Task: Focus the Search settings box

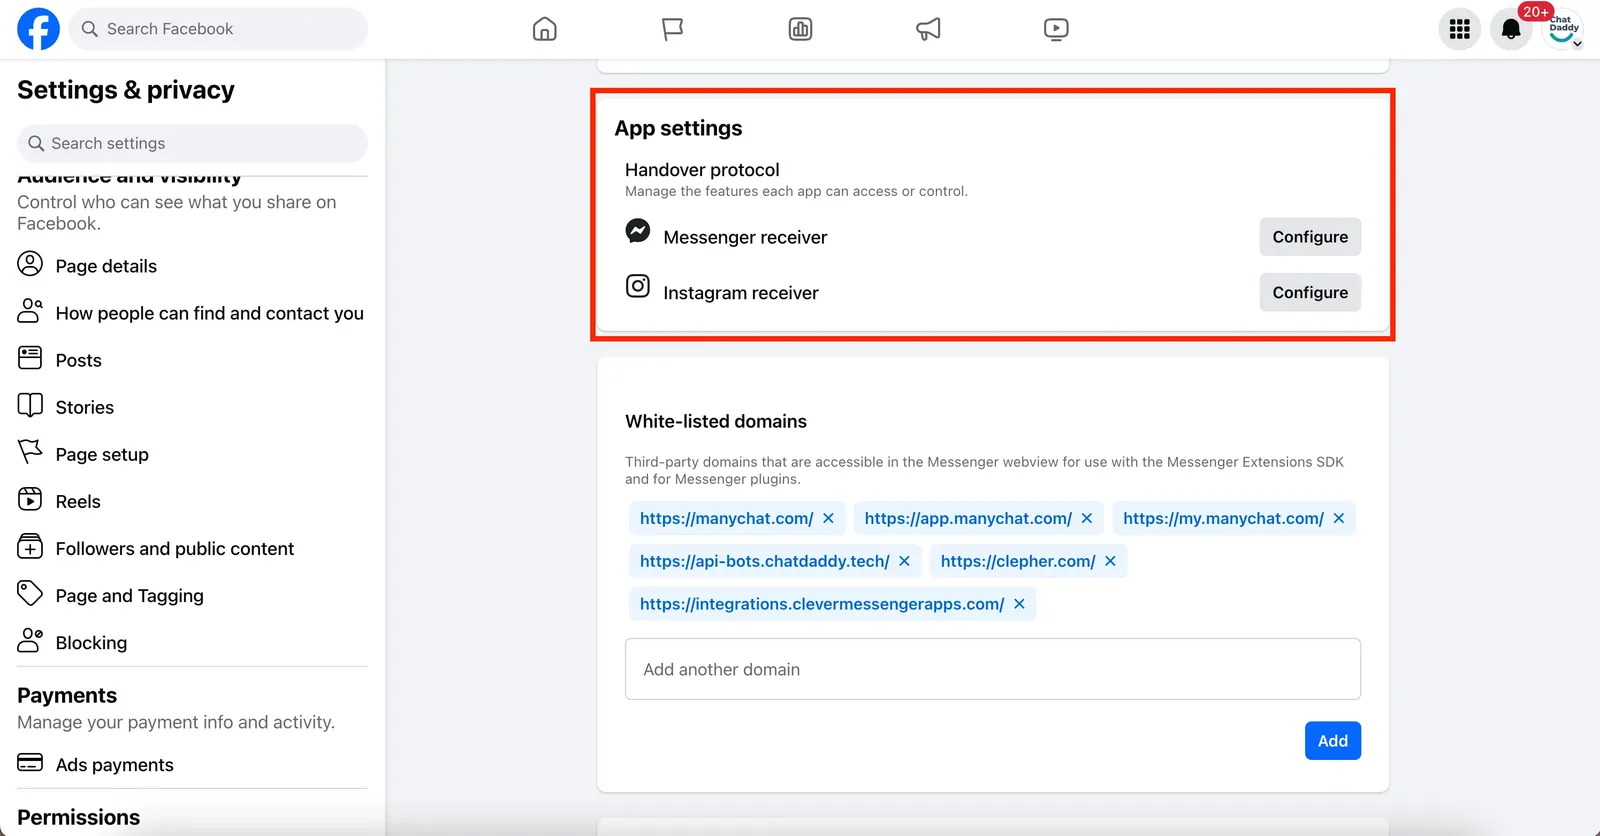Action: coord(192,143)
